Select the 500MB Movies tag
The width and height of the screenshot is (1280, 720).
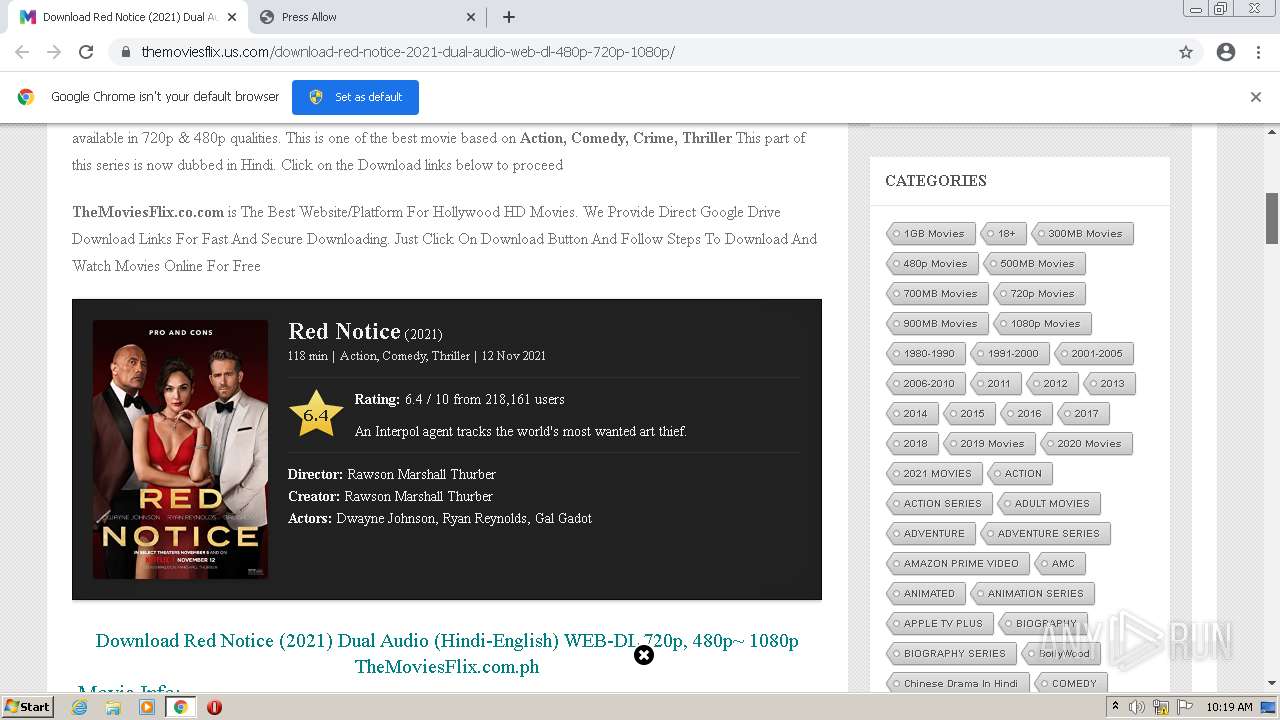tap(1035, 264)
